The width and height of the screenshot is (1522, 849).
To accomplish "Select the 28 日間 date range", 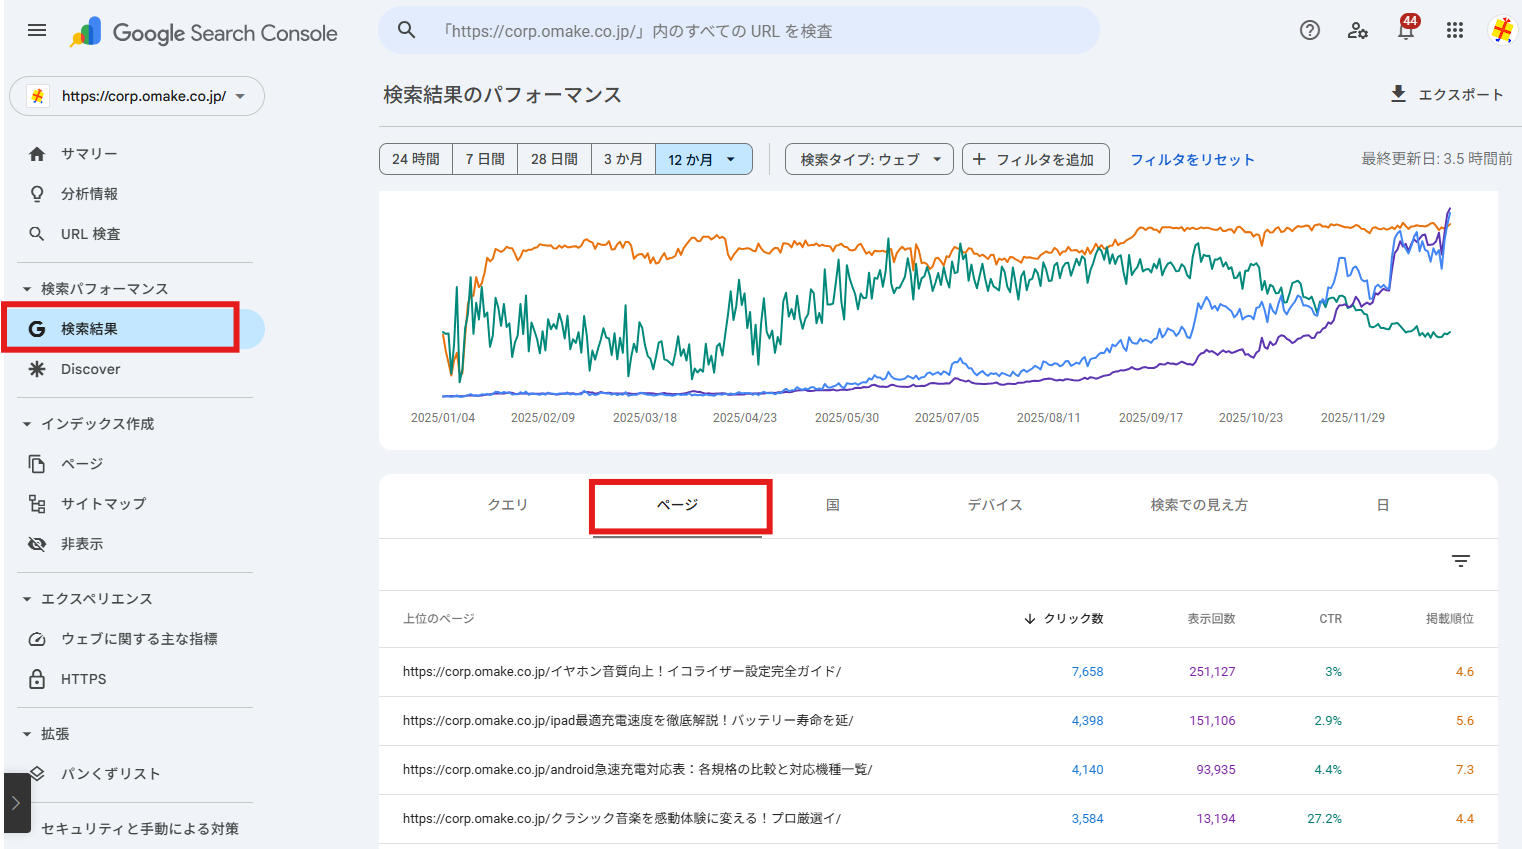I will click(x=554, y=159).
